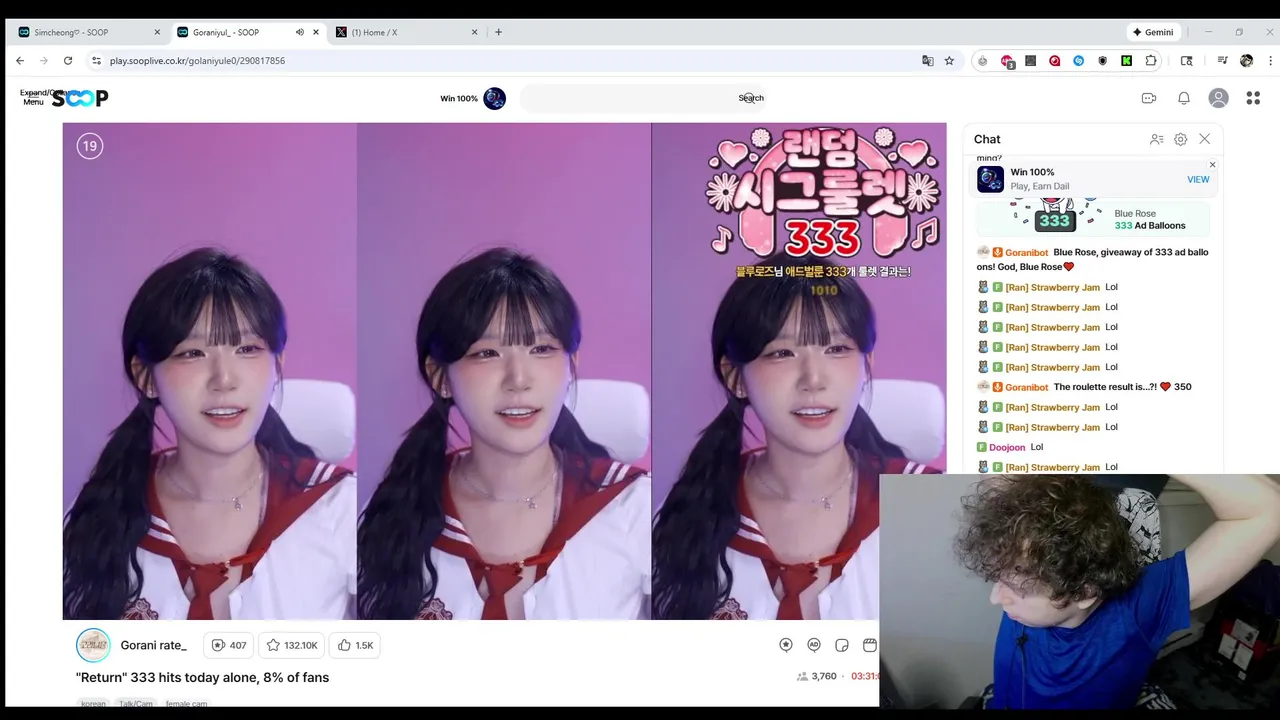
Task: Click the sticker icon below video
Action: pos(842,645)
